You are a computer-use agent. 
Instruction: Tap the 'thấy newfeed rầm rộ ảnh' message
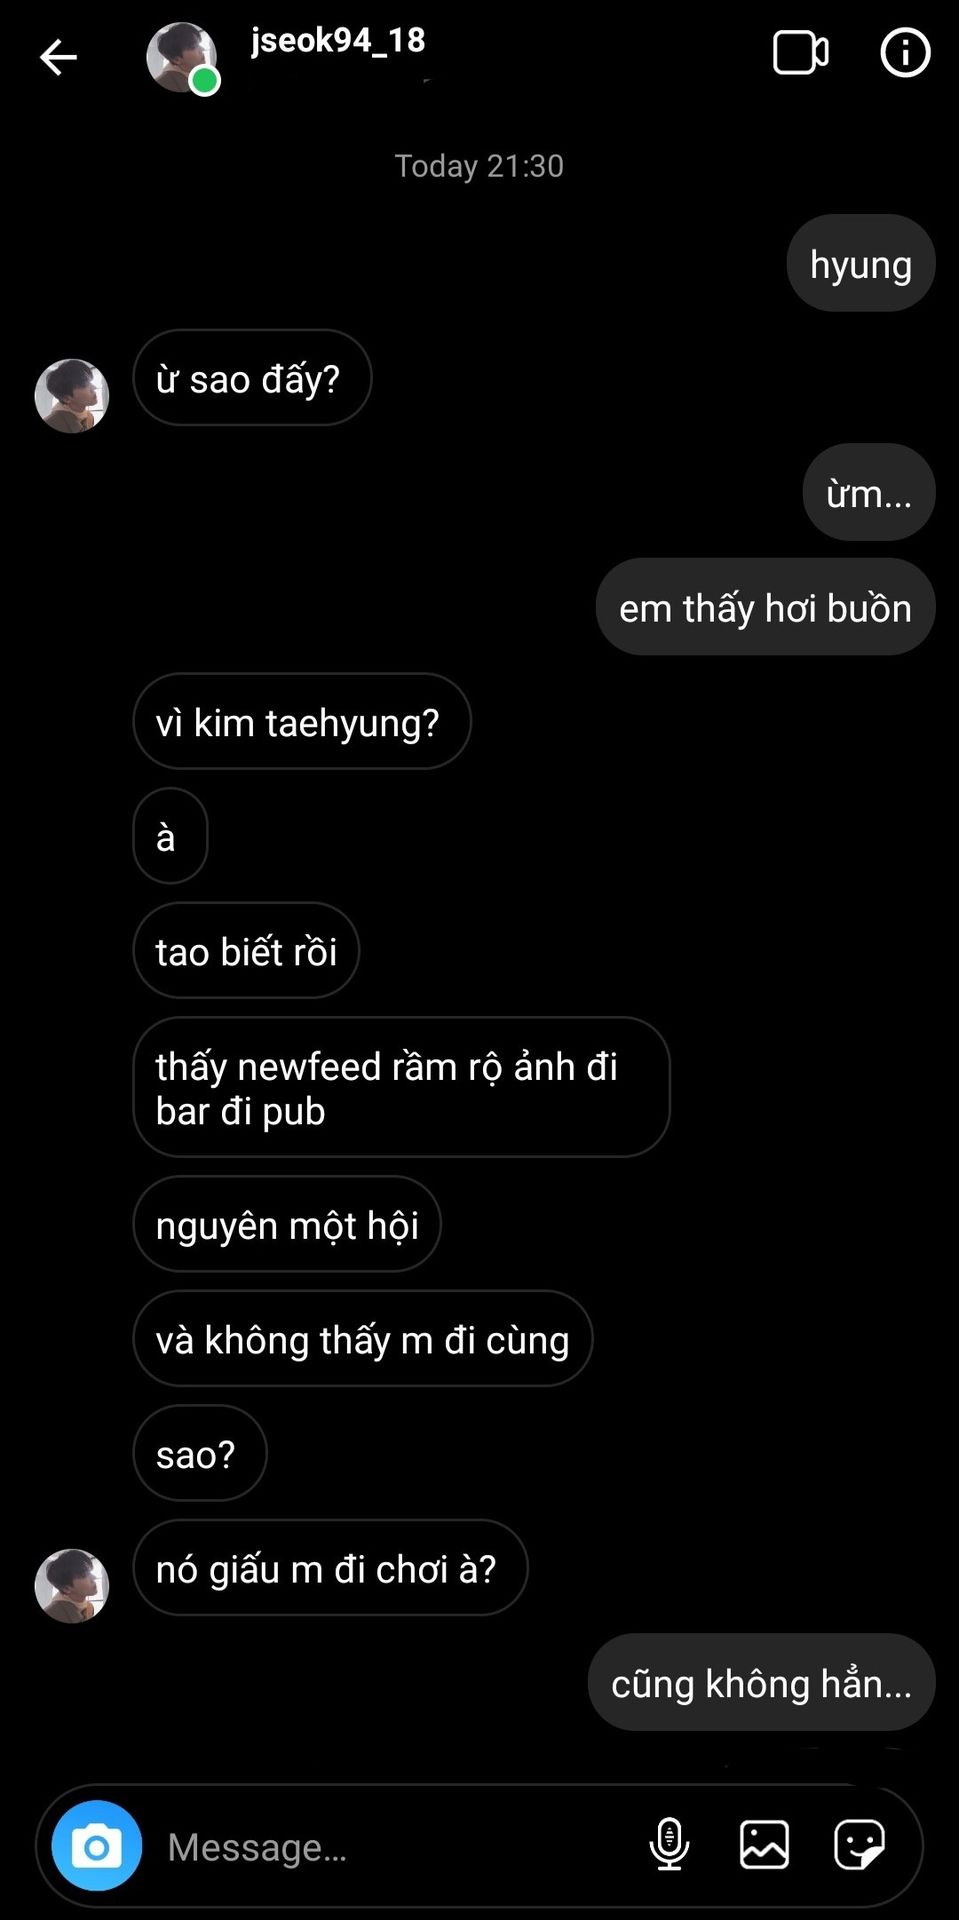pos(401,1087)
